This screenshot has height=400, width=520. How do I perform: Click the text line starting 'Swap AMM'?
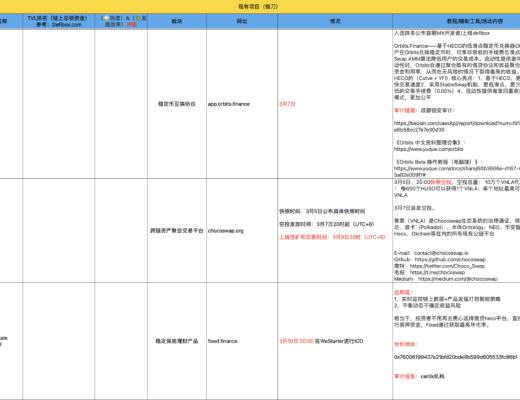tap(457, 59)
